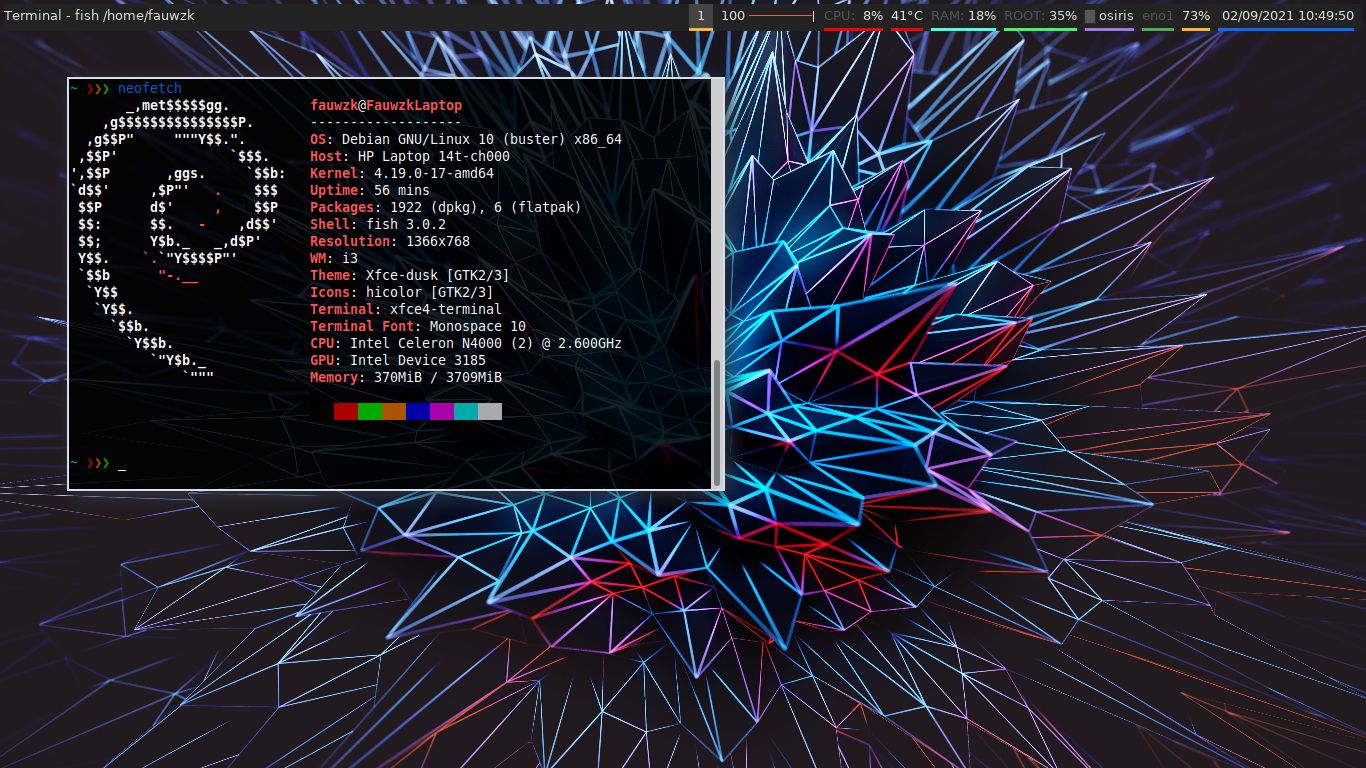
Task: Select the cyan color block in neofetch
Action: coord(466,411)
